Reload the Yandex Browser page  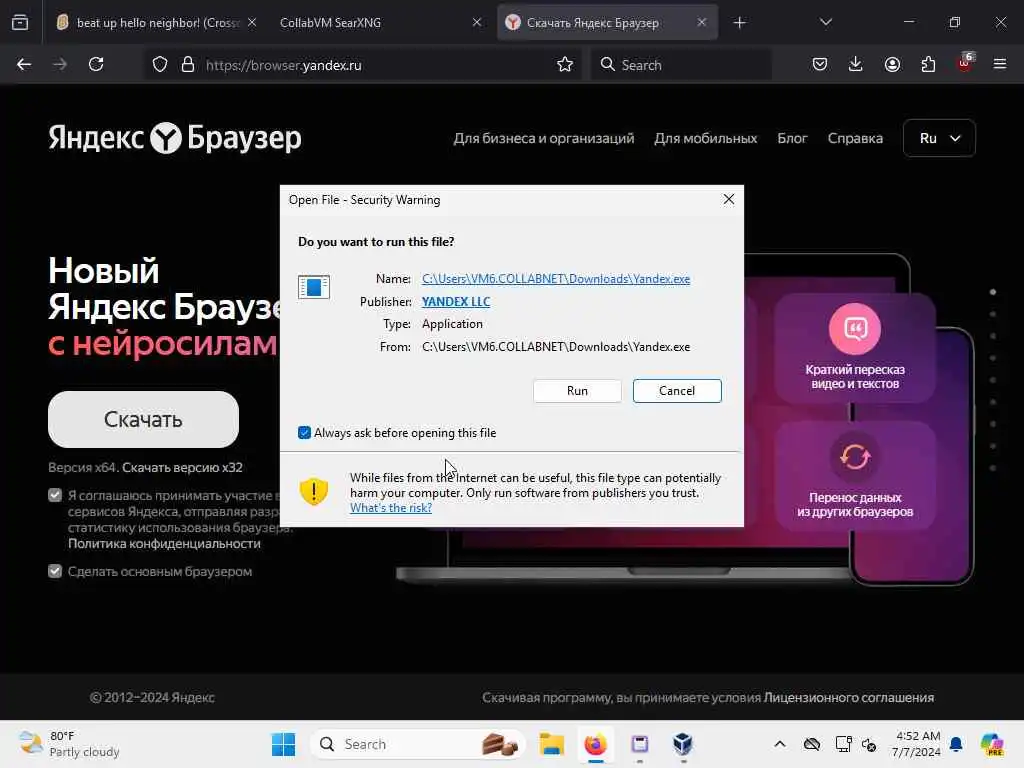pyautogui.click(x=96, y=65)
